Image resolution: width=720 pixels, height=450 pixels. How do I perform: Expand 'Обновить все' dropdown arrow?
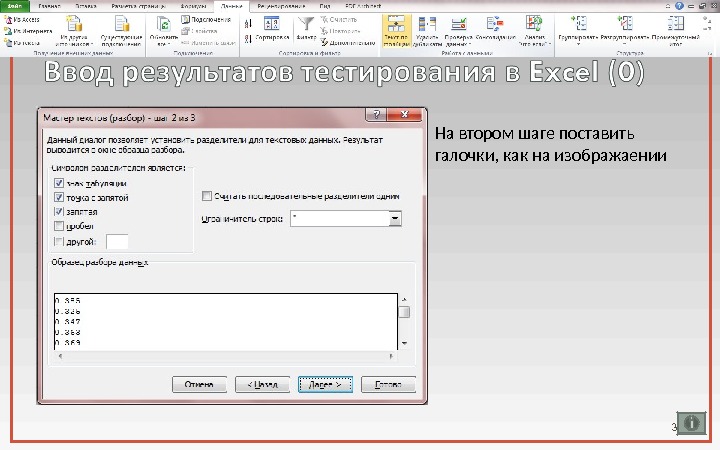169,45
